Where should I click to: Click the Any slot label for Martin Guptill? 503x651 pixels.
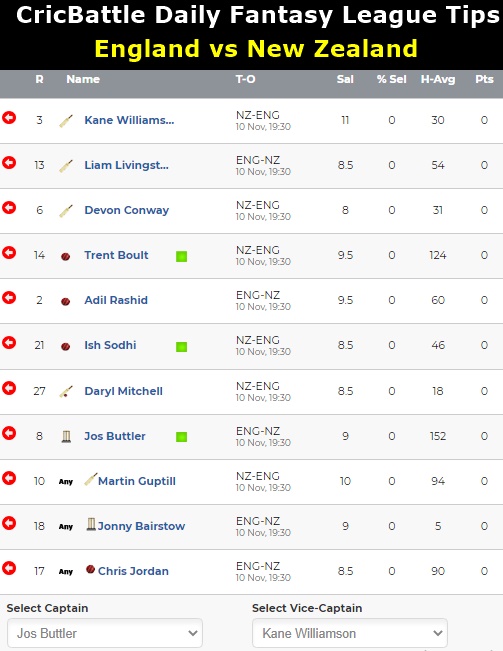66,482
